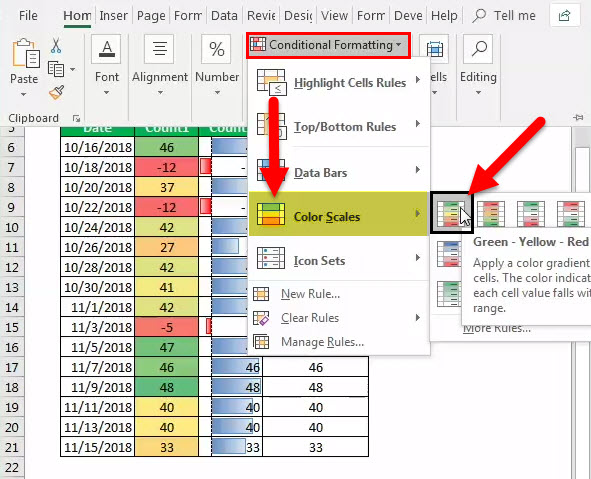Click the Format Painter brush icon
This screenshot has height=479, width=591.
57,92
